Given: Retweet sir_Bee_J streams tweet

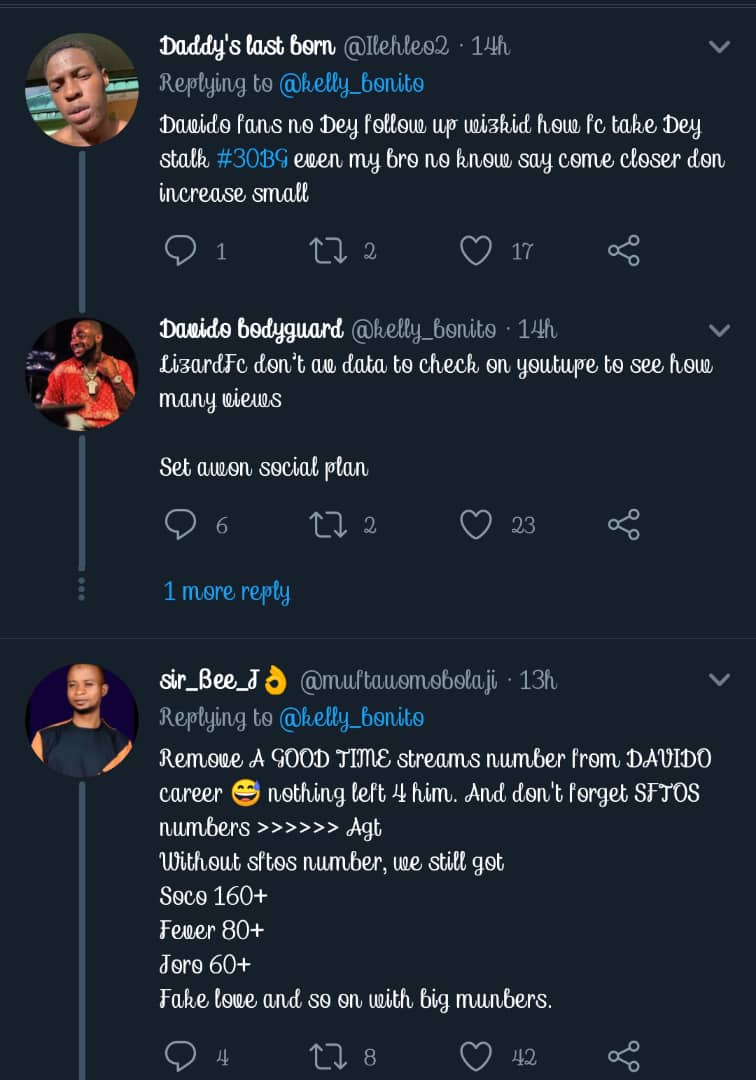Looking at the screenshot, I should [329, 1055].
